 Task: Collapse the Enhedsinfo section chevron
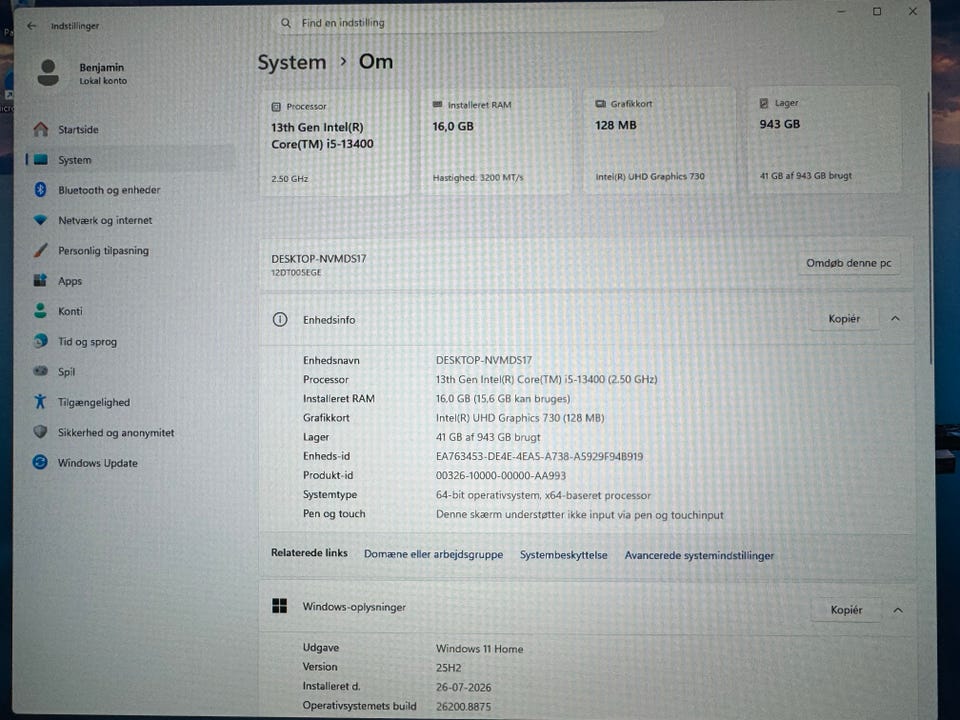point(896,318)
